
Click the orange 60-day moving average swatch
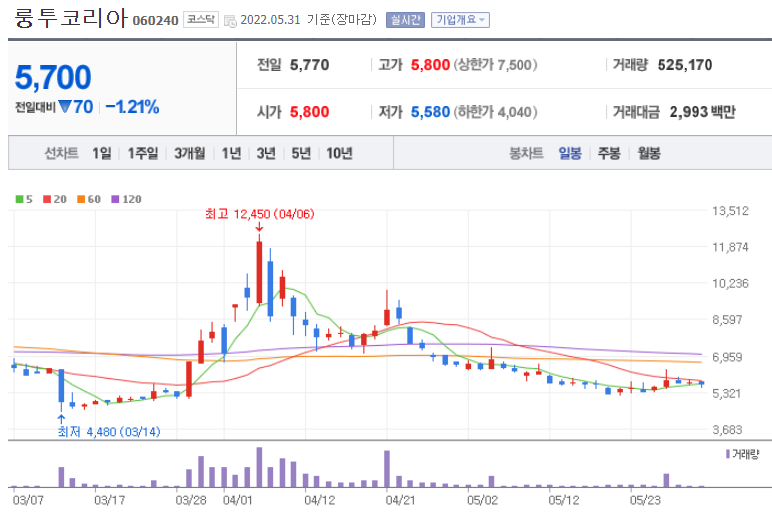click(81, 199)
